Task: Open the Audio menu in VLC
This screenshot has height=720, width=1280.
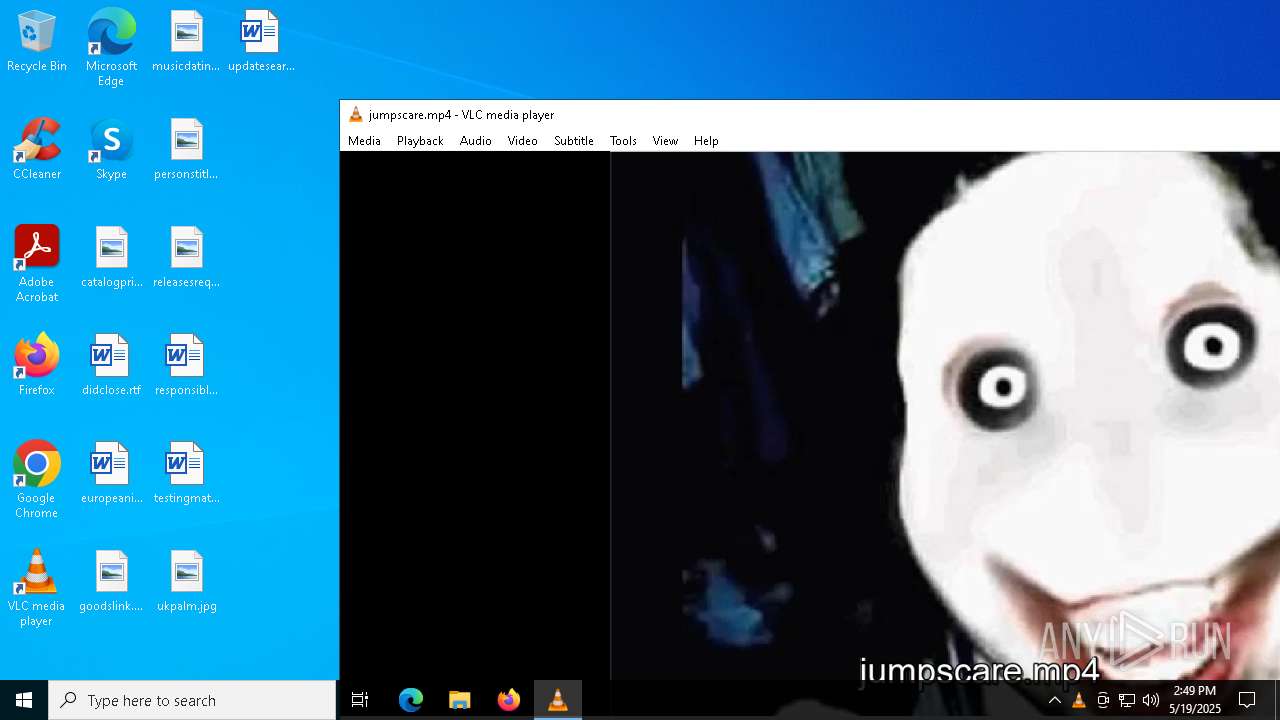Action: pyautogui.click(x=476, y=141)
